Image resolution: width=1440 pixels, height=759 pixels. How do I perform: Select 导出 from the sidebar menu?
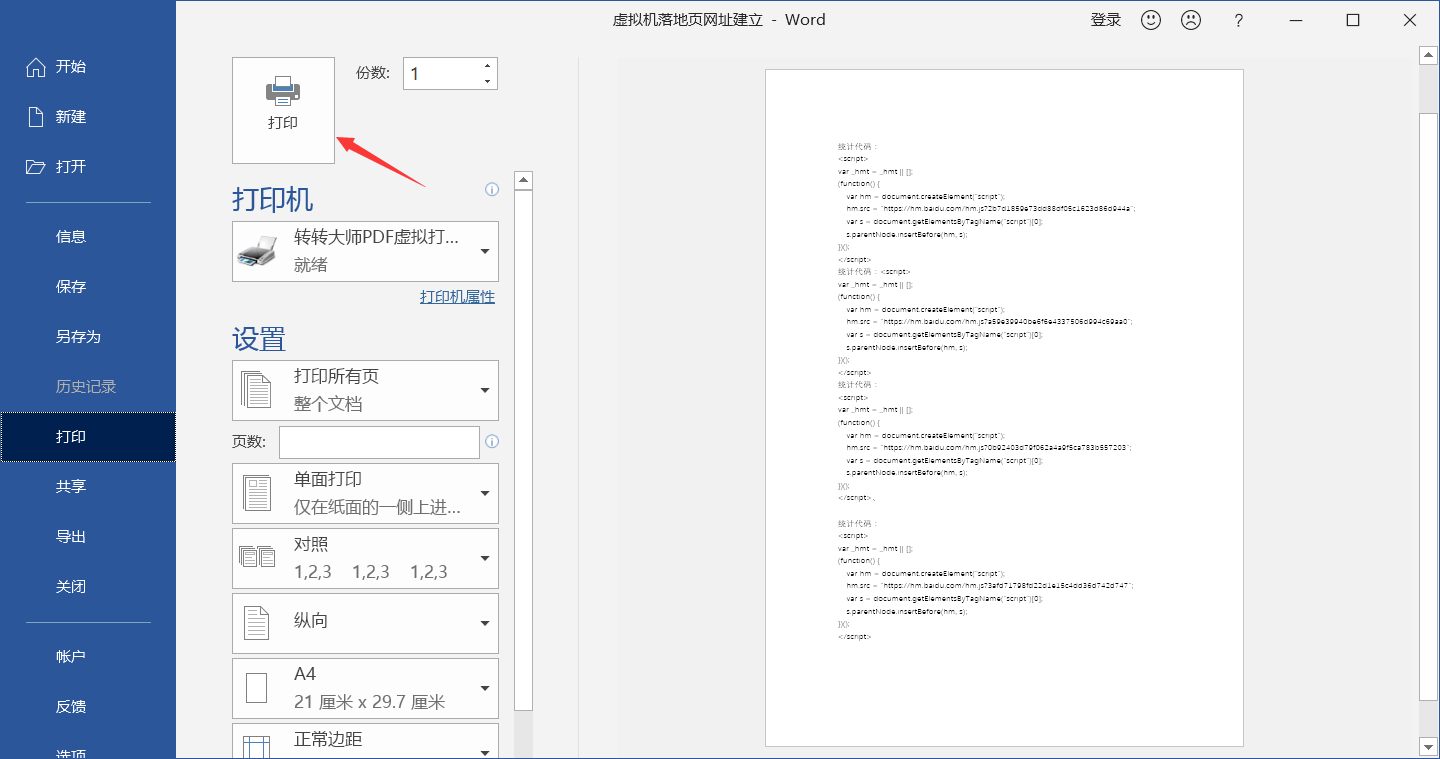(71, 537)
